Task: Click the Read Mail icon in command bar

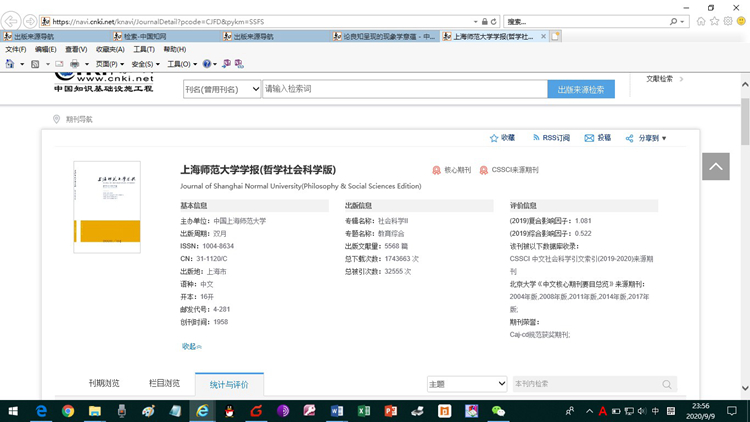Action: pos(59,64)
